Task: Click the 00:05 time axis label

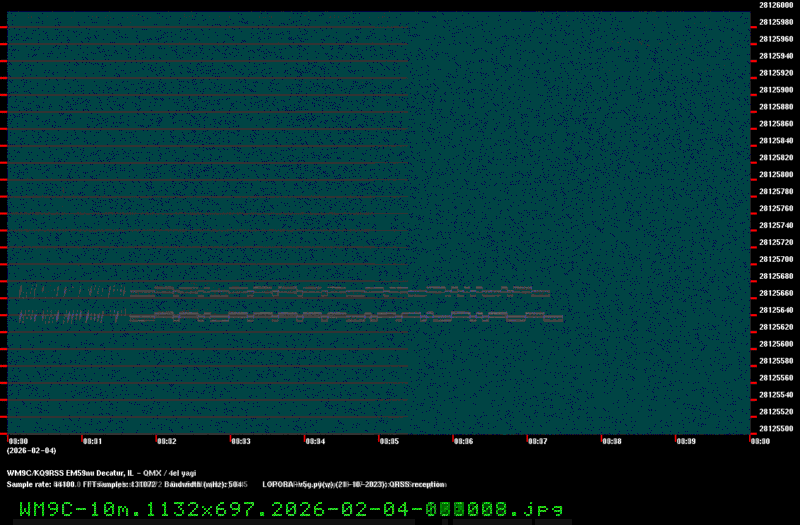Action: [388, 441]
